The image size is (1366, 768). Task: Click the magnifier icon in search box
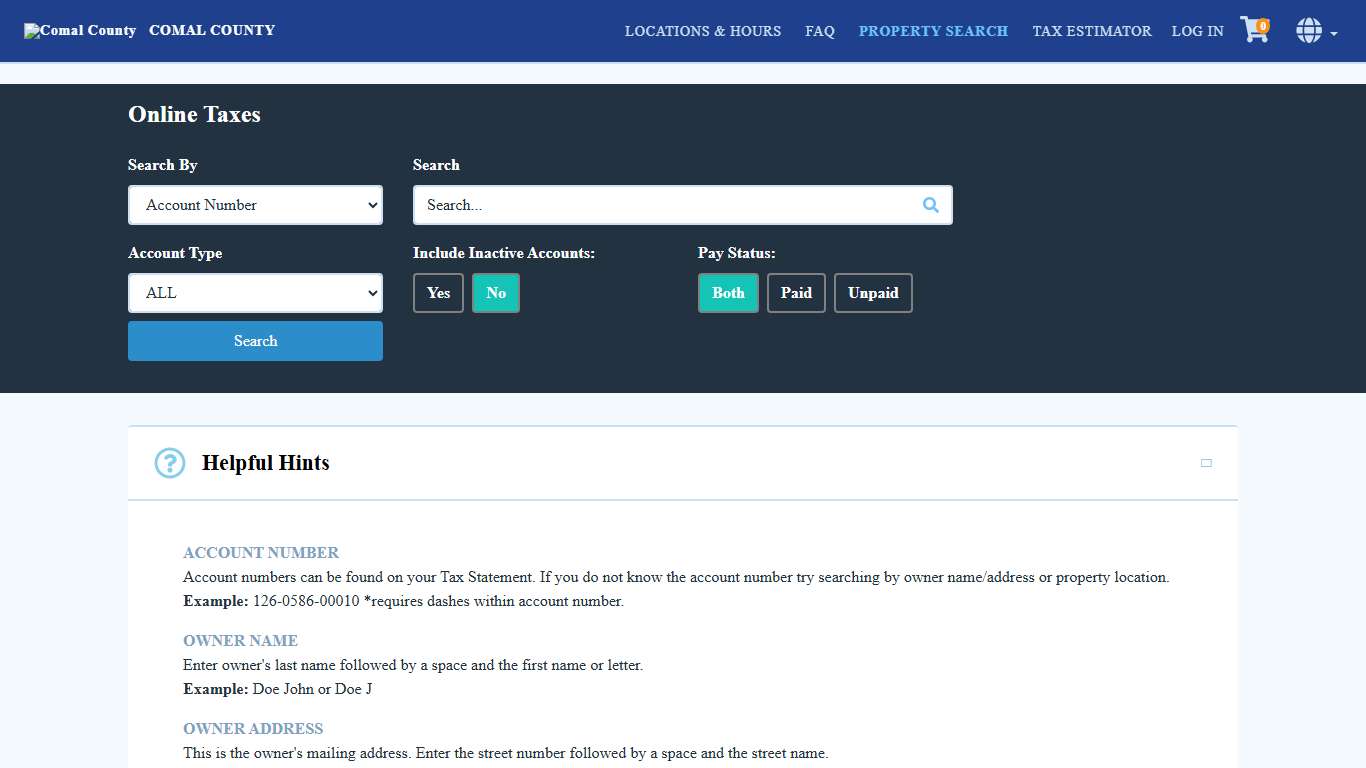(x=930, y=205)
